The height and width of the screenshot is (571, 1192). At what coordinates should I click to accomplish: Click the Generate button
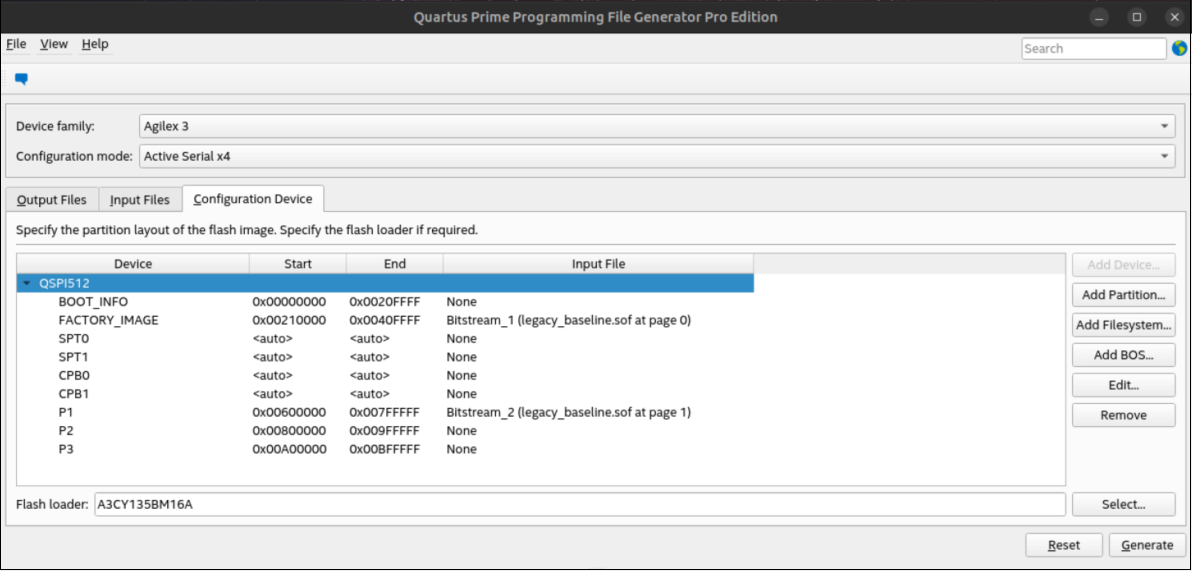[1147, 545]
